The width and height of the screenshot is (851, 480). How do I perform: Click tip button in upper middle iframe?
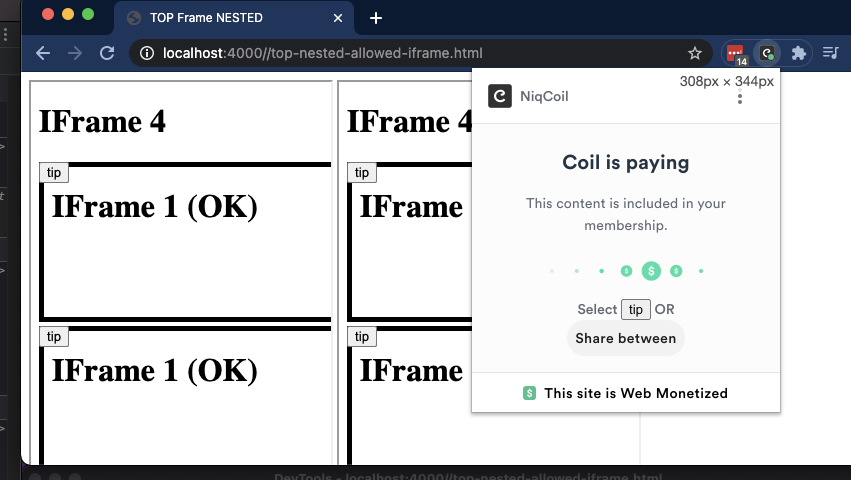[x=362, y=173]
